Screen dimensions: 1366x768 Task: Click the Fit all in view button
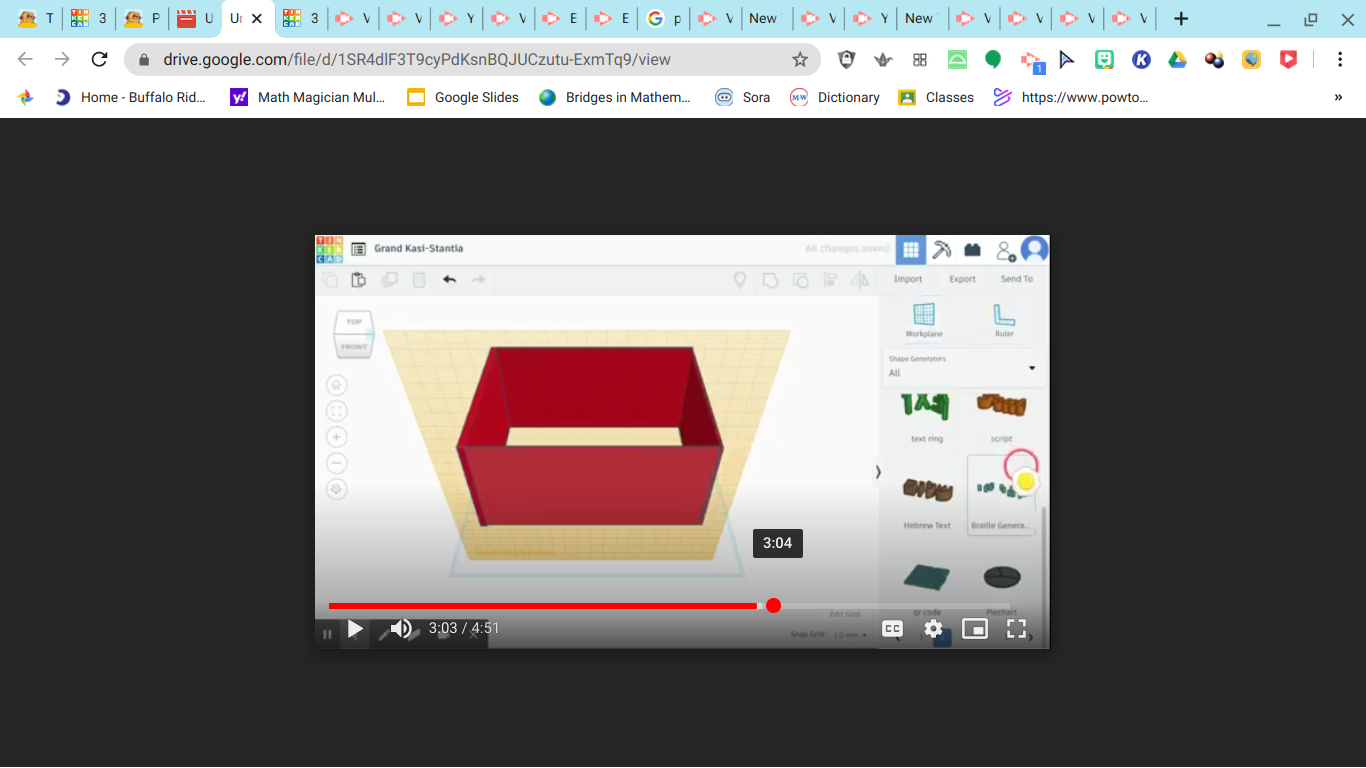tap(337, 411)
